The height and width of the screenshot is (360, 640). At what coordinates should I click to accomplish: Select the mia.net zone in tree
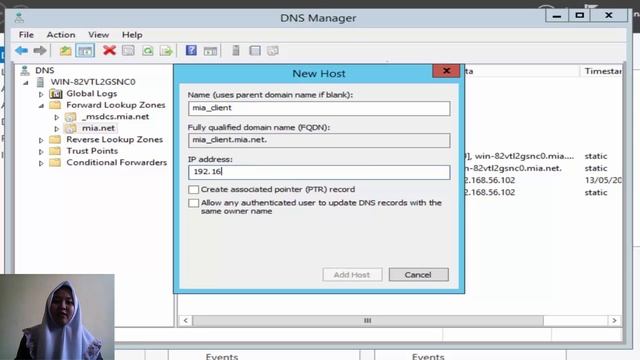[x=98, y=128]
